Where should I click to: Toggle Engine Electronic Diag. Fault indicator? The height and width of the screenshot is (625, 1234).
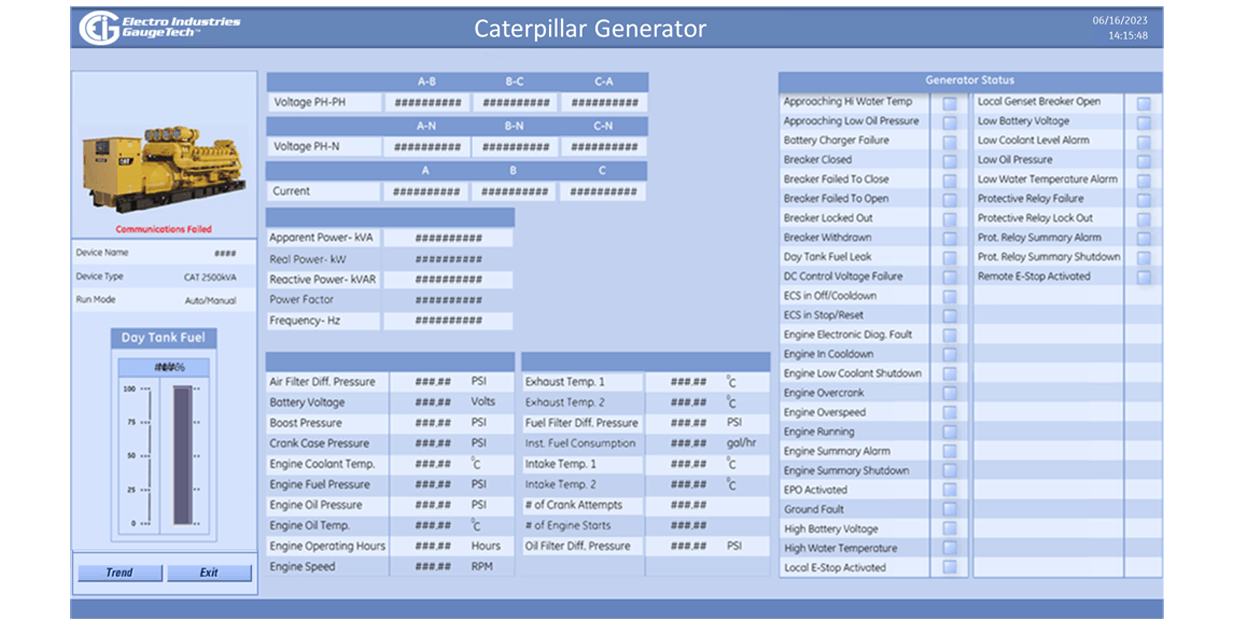(949, 335)
